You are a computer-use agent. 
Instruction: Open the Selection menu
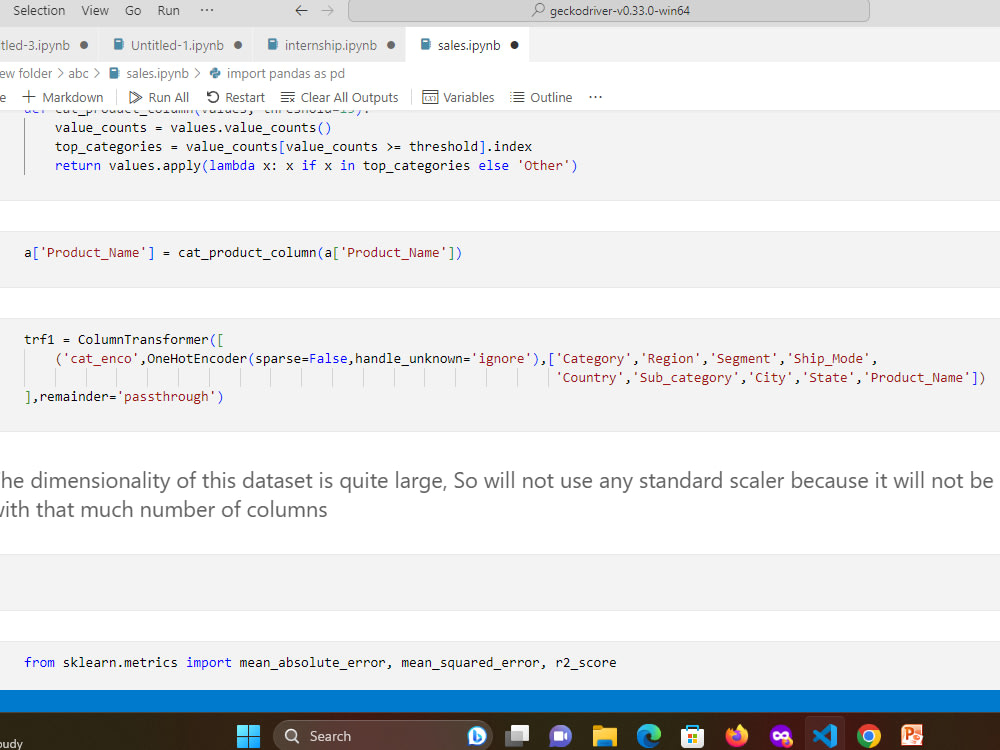(39, 10)
